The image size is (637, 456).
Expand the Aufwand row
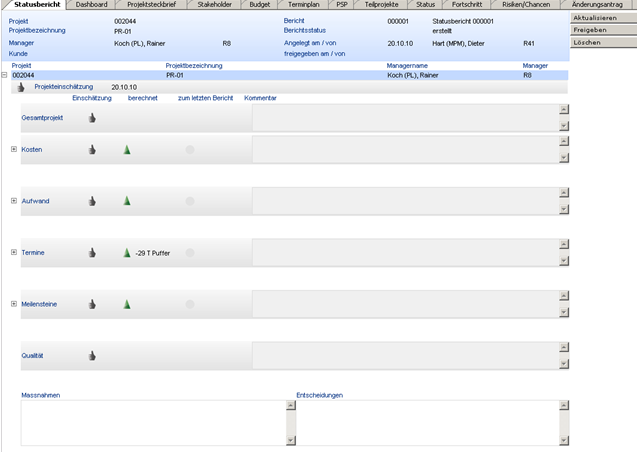click(14, 201)
